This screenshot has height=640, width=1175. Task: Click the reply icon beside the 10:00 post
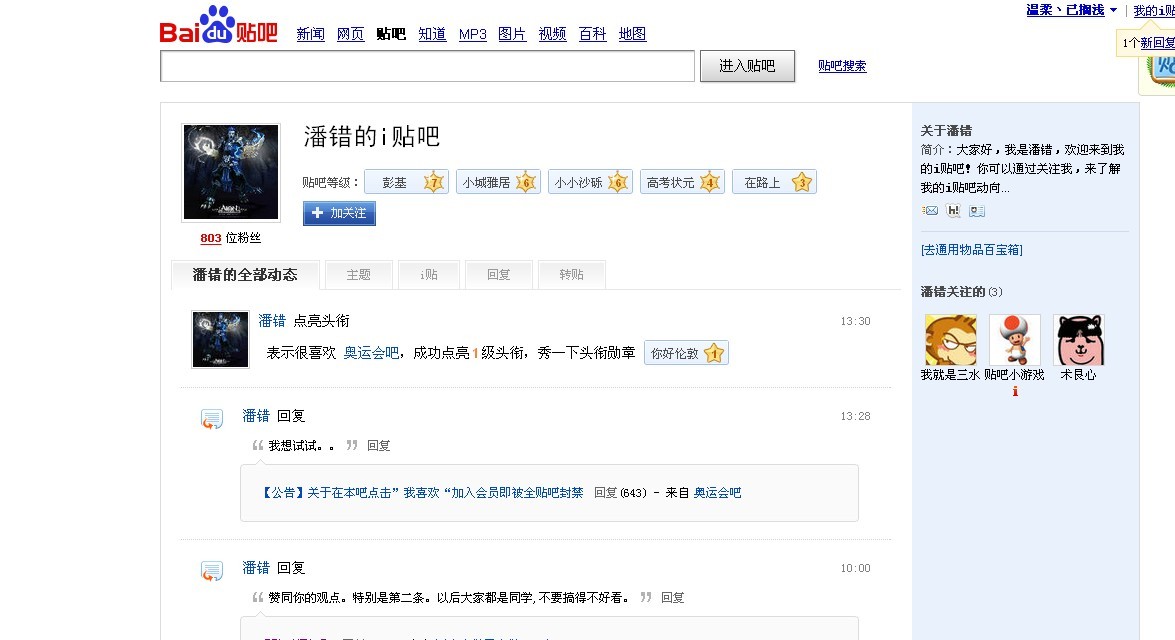212,571
